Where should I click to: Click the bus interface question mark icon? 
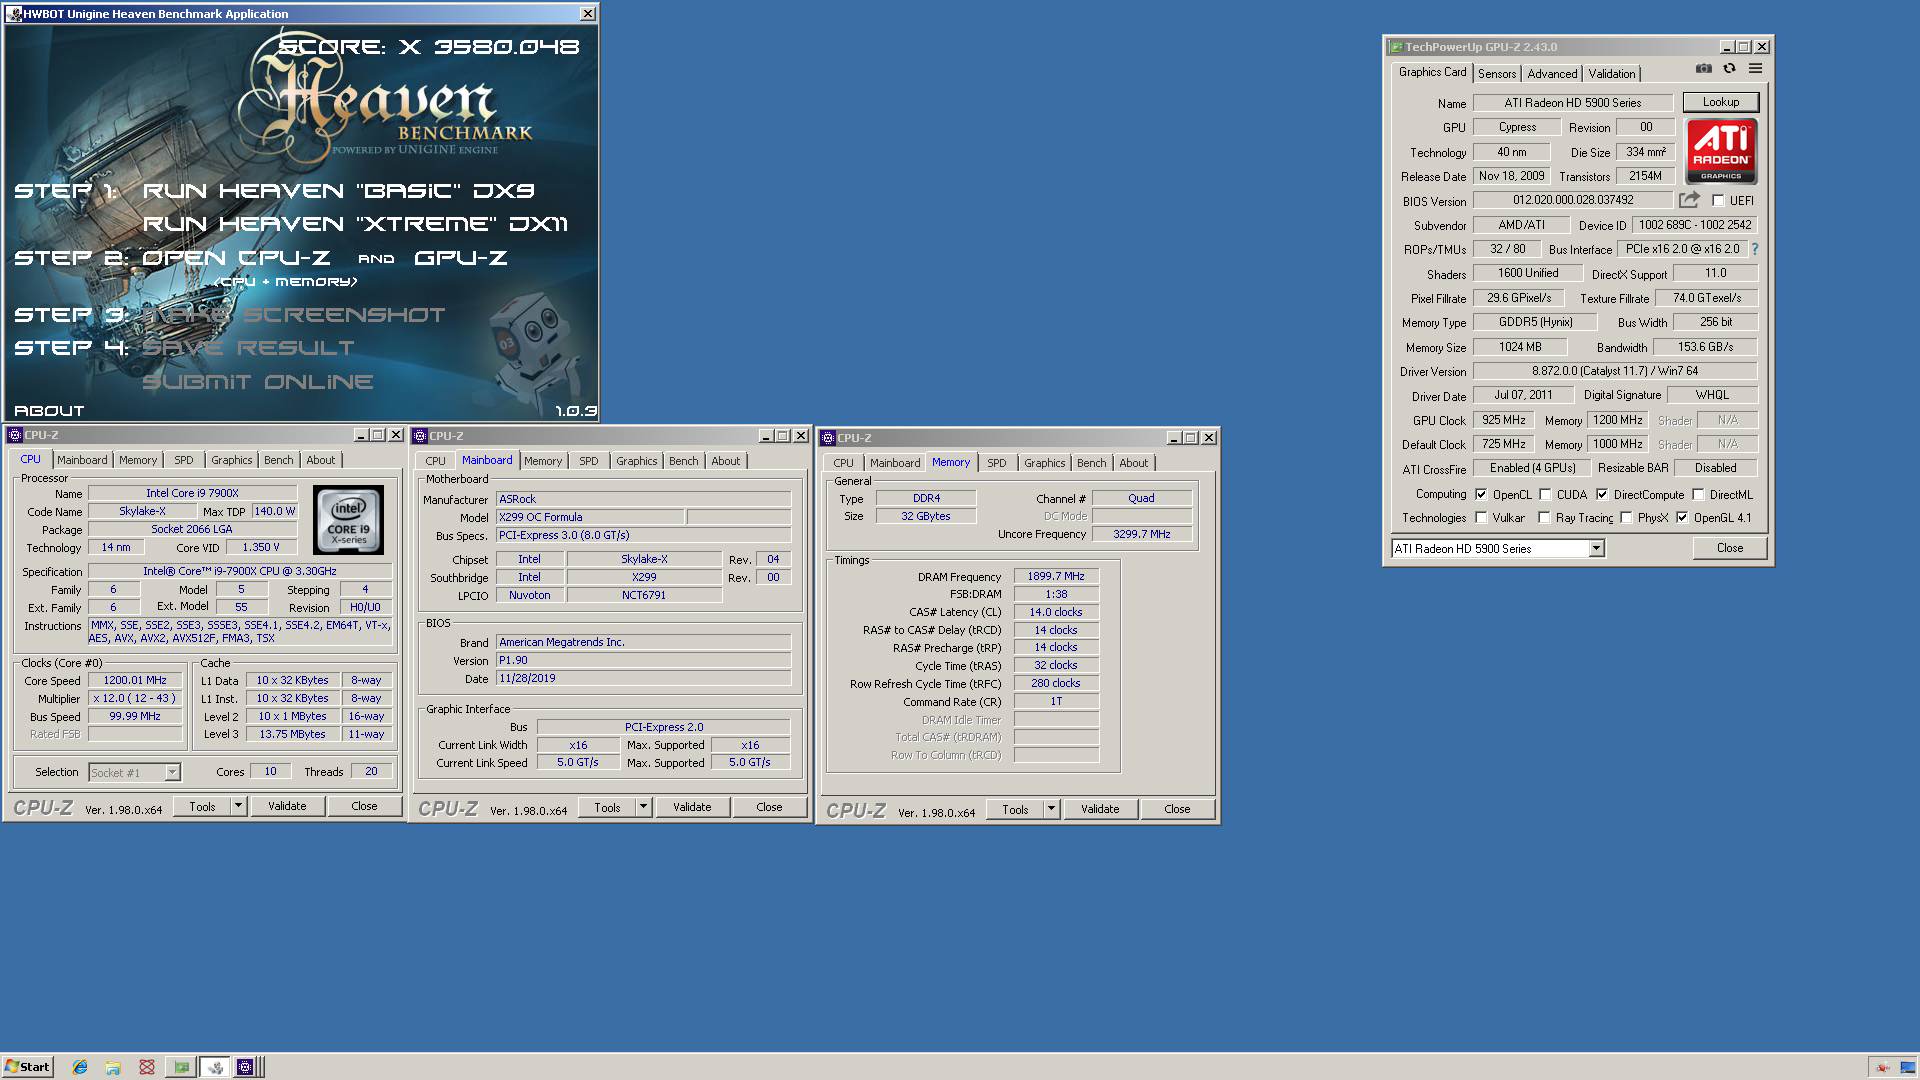1754,249
